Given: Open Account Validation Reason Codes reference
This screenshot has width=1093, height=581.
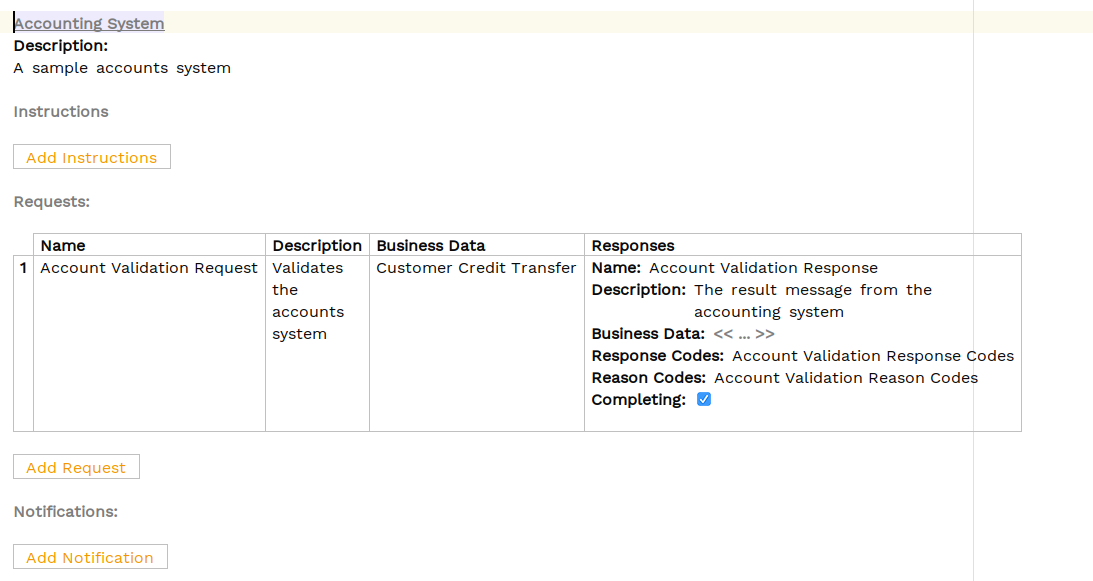Looking at the screenshot, I should point(846,378).
